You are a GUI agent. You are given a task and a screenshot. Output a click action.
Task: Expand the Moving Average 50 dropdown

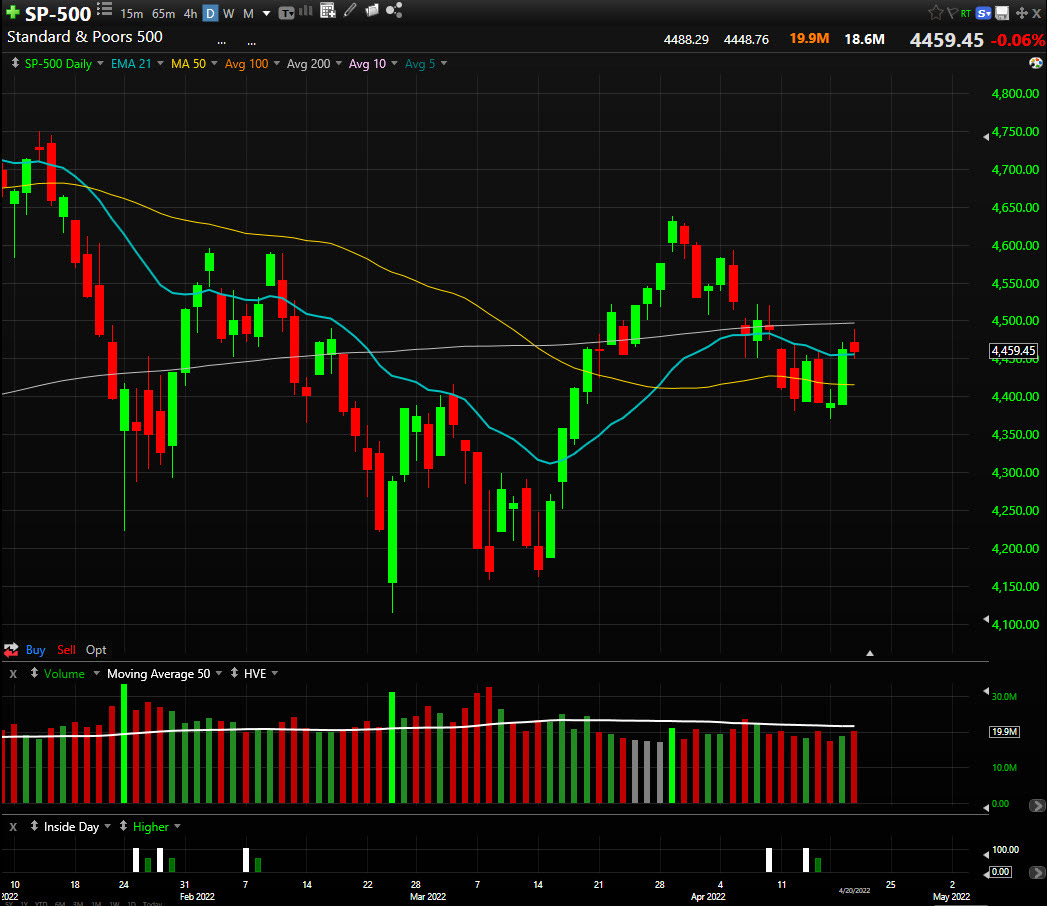tap(218, 674)
